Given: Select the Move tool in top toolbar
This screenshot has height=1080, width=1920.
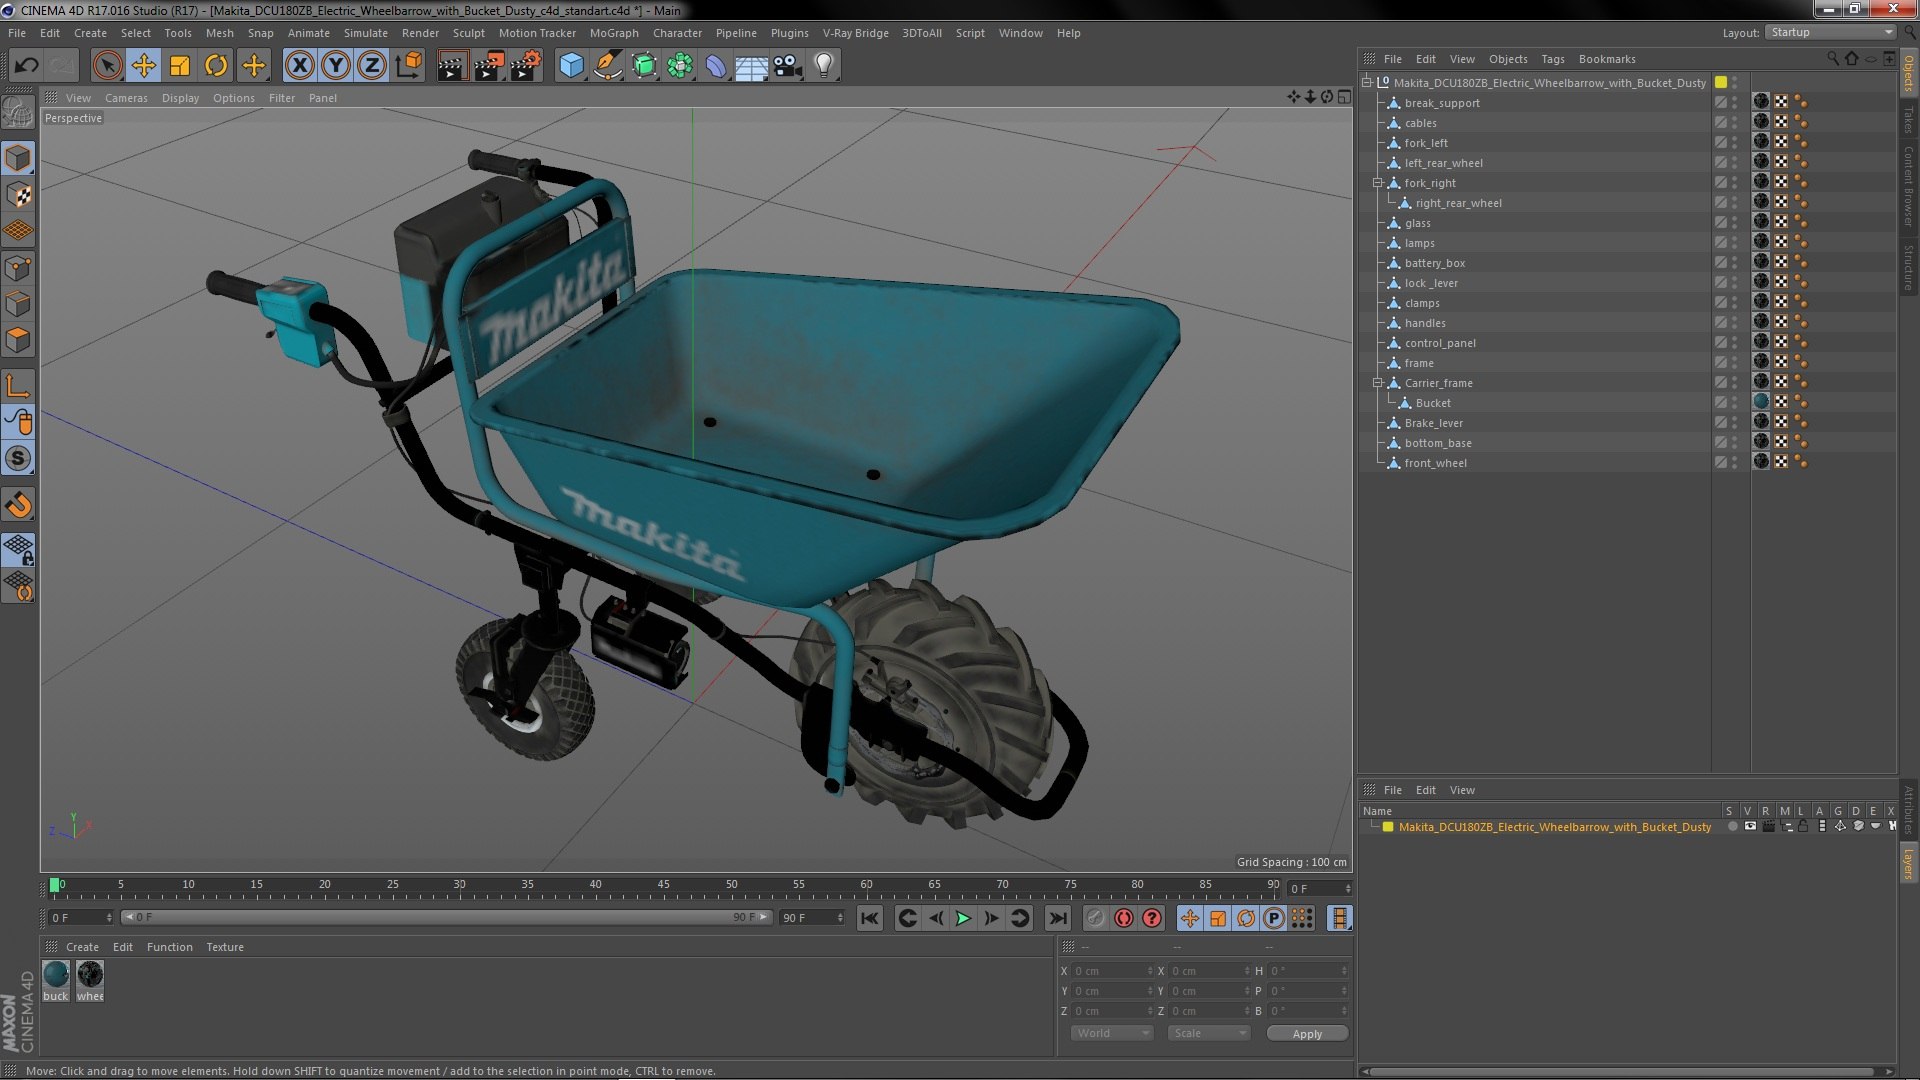Looking at the screenshot, I should tap(143, 66).
